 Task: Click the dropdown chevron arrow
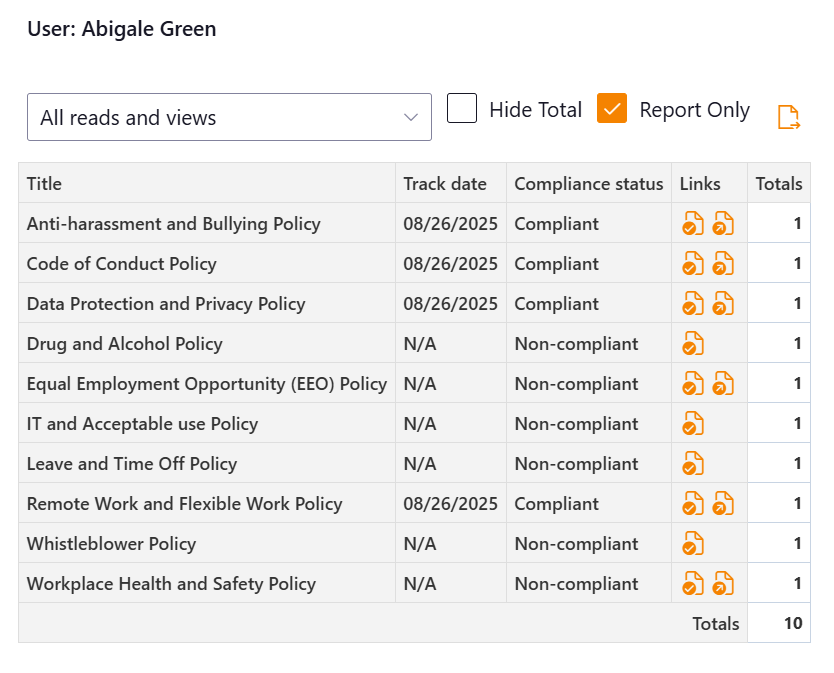(x=411, y=118)
